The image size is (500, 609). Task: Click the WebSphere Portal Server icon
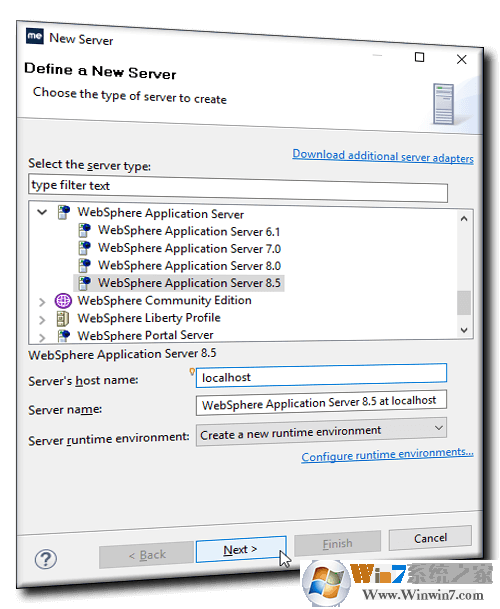coord(64,336)
